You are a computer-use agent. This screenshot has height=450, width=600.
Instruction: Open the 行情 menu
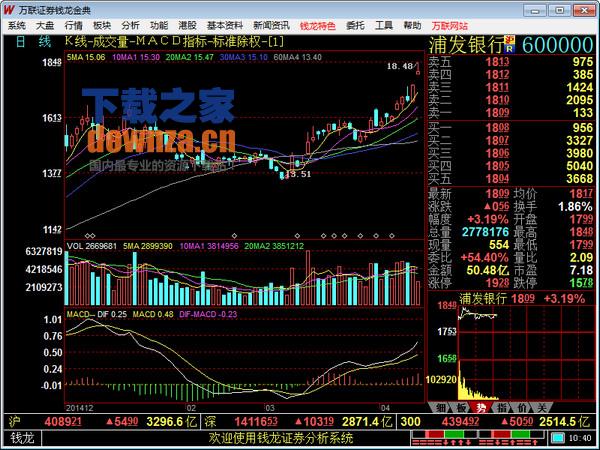[x=73, y=26]
